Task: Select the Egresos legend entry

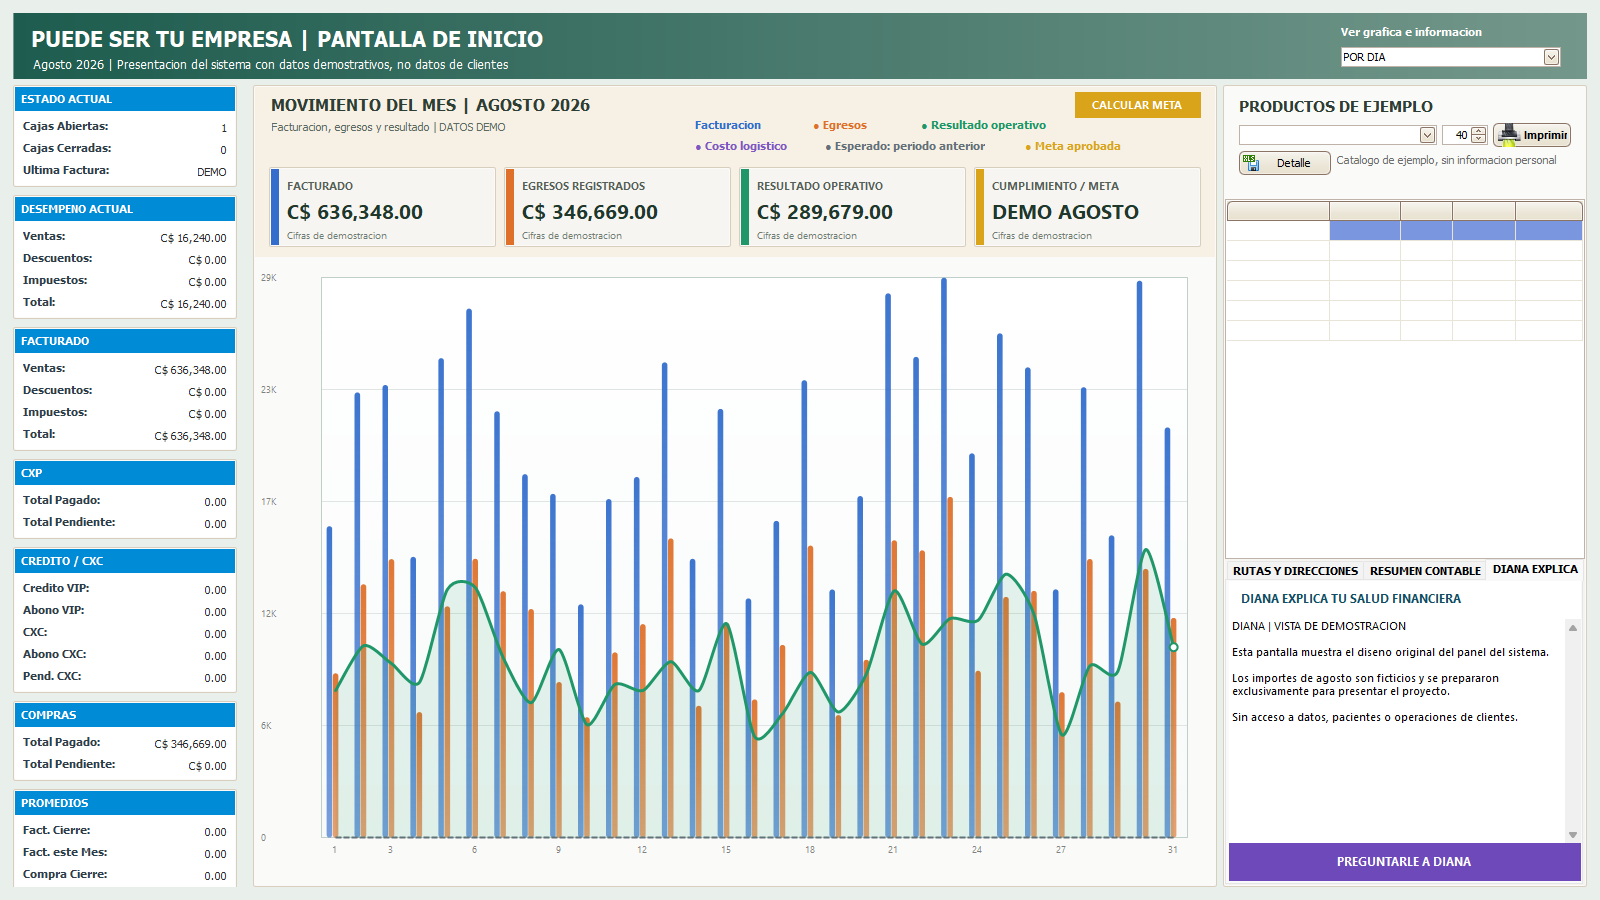Action: [x=840, y=125]
